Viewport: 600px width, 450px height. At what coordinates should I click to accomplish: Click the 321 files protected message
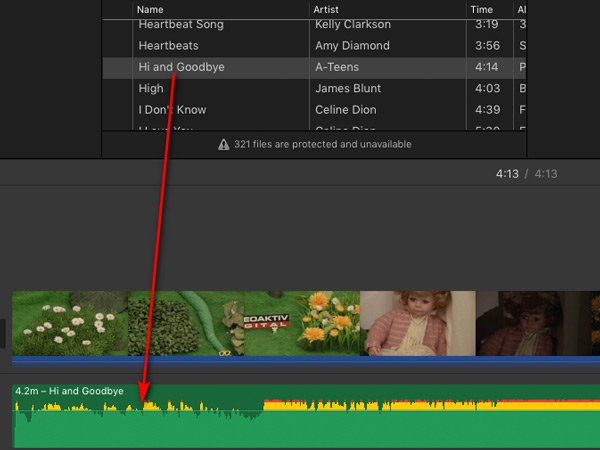(x=323, y=144)
